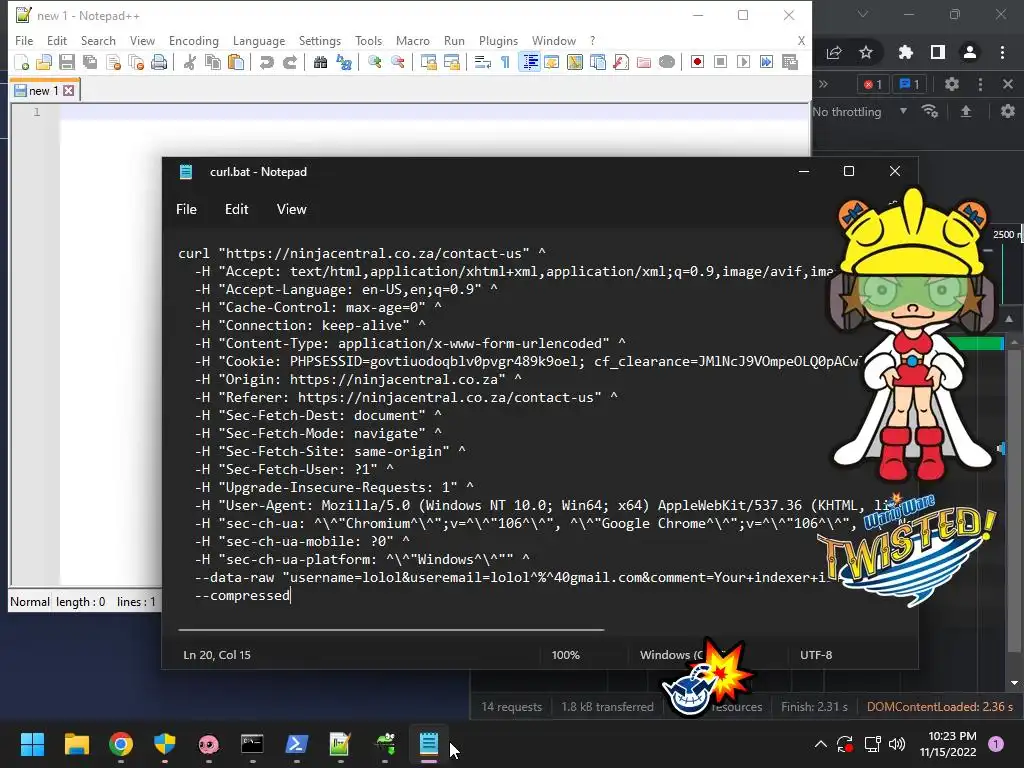Toggle Chrome side panel icon
Viewport: 1024px width, 768px height.
[x=937, y=52]
